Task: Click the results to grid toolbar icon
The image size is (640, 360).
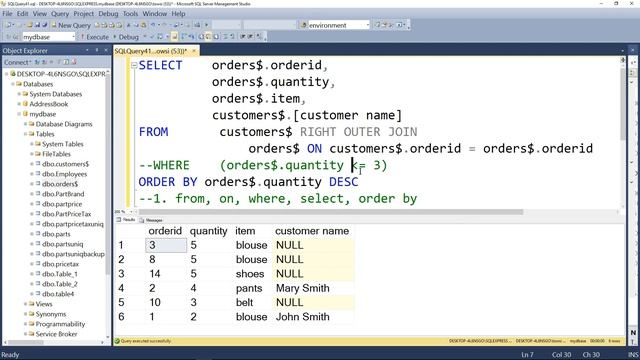Action: 208,37
